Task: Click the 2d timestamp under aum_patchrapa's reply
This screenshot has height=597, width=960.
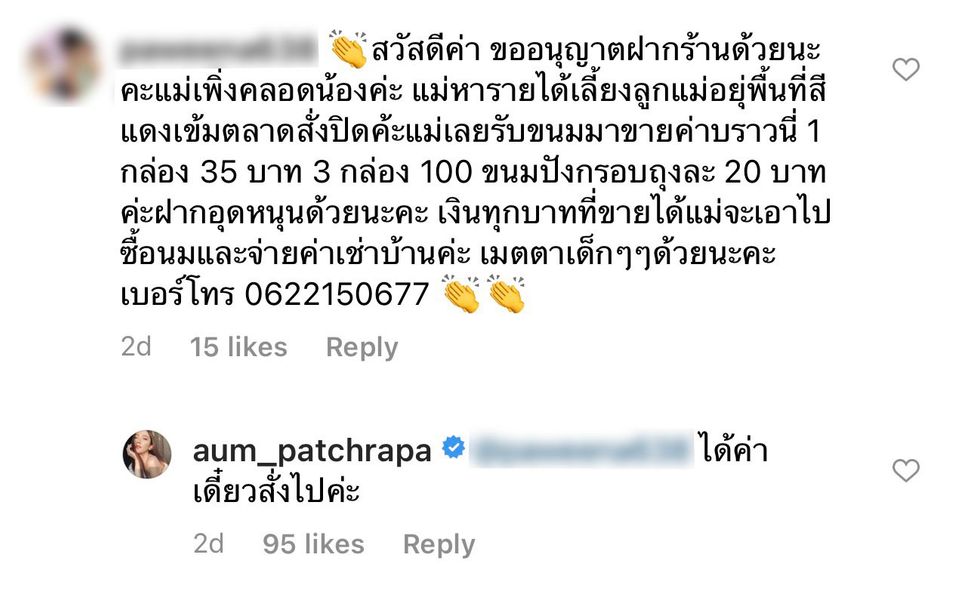Action: tap(209, 544)
